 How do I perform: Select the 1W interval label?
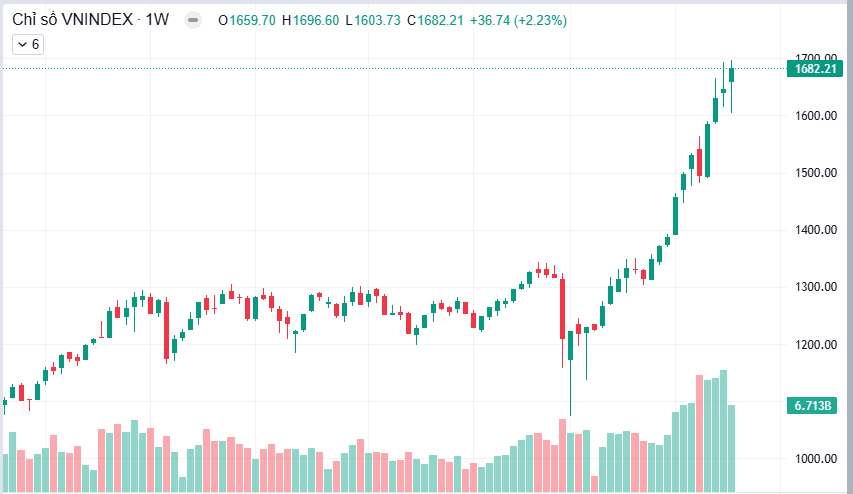click(x=157, y=20)
